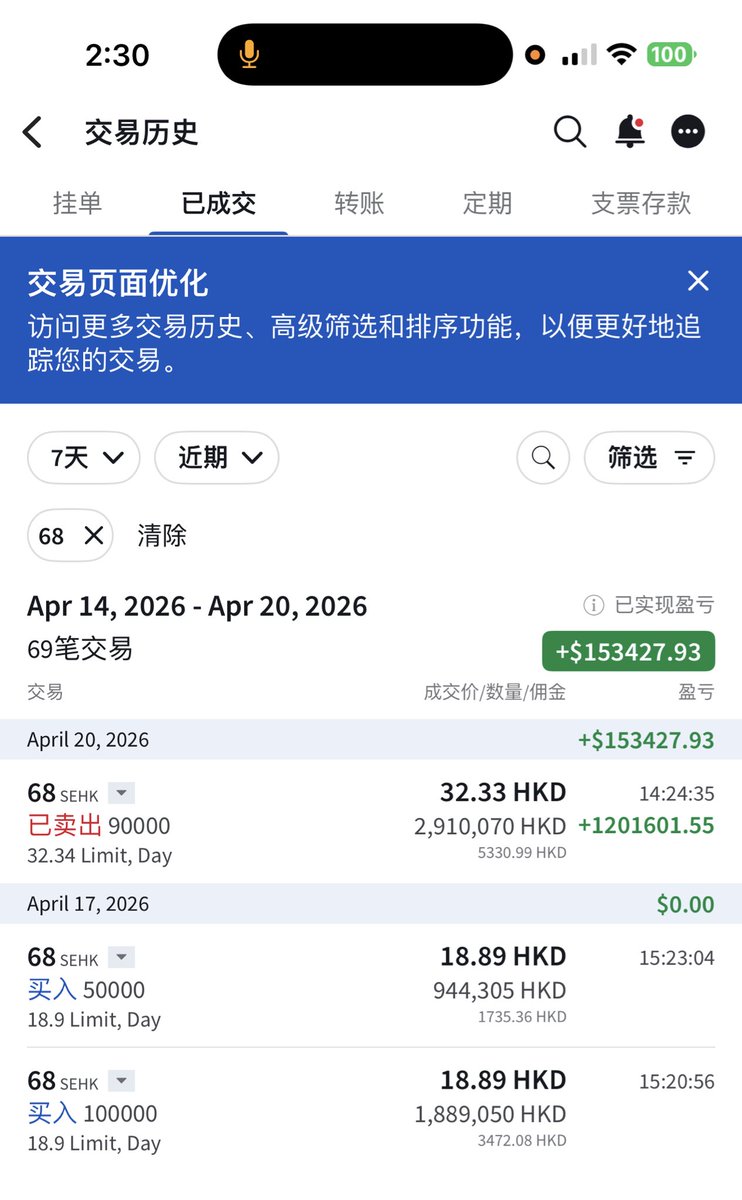Tap the 32.34 Limit, Day order detail
Screen dimensions: 742x1200
100,856
